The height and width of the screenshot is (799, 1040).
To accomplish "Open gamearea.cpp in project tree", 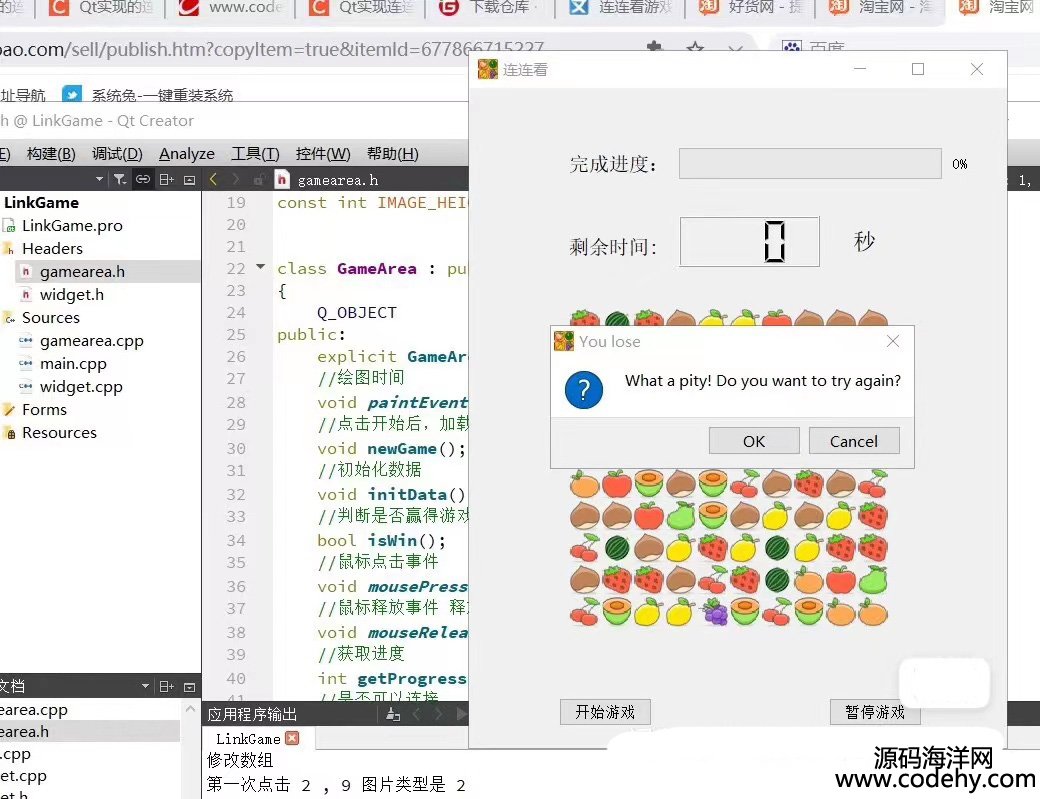I will 92,341.
